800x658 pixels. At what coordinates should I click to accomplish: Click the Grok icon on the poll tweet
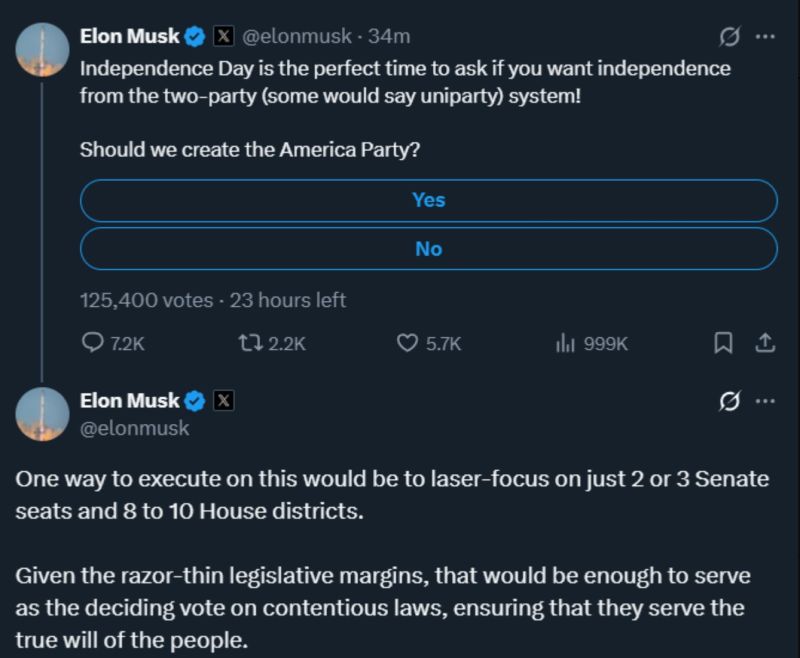click(x=730, y=37)
